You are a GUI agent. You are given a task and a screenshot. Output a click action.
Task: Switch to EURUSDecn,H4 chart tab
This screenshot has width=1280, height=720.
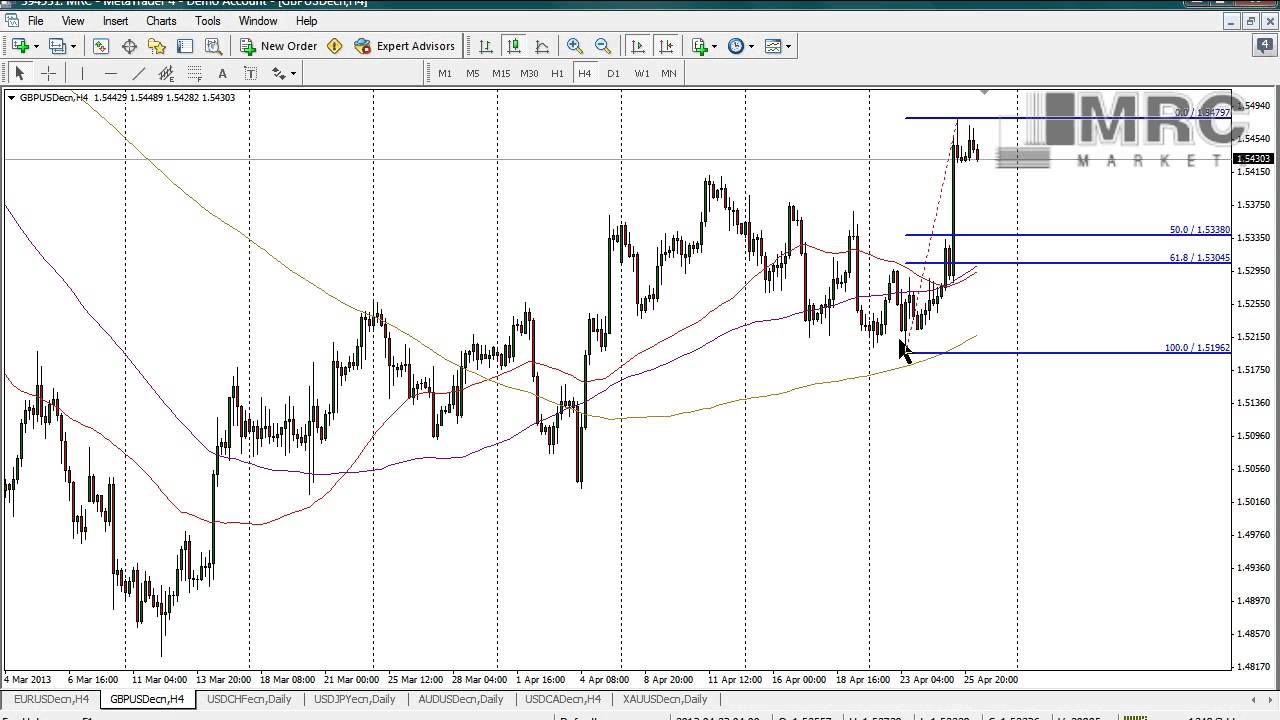point(51,699)
